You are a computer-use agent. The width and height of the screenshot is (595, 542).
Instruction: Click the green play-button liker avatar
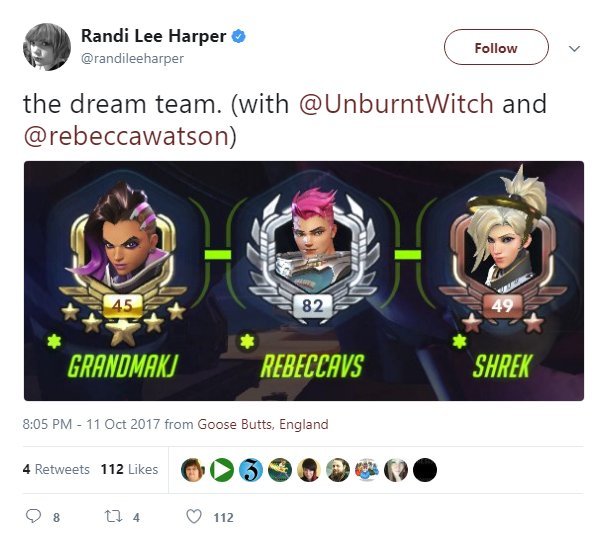(222, 470)
